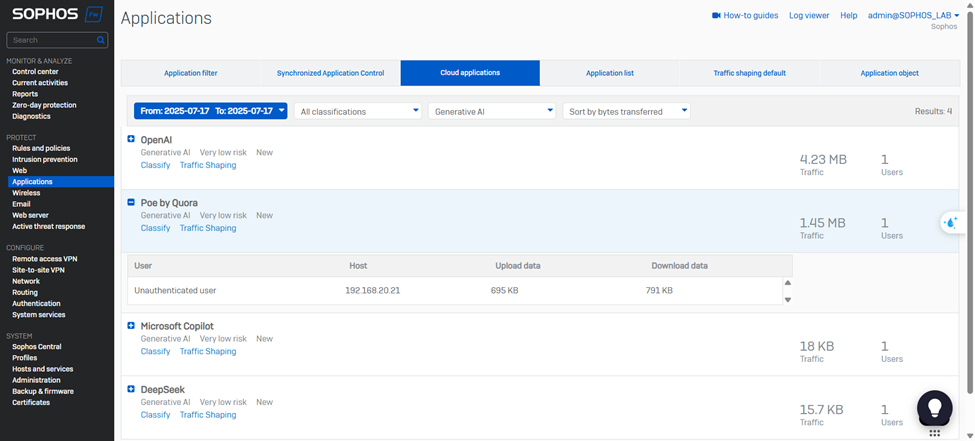Open Wireless in sidebar

tap(25, 193)
